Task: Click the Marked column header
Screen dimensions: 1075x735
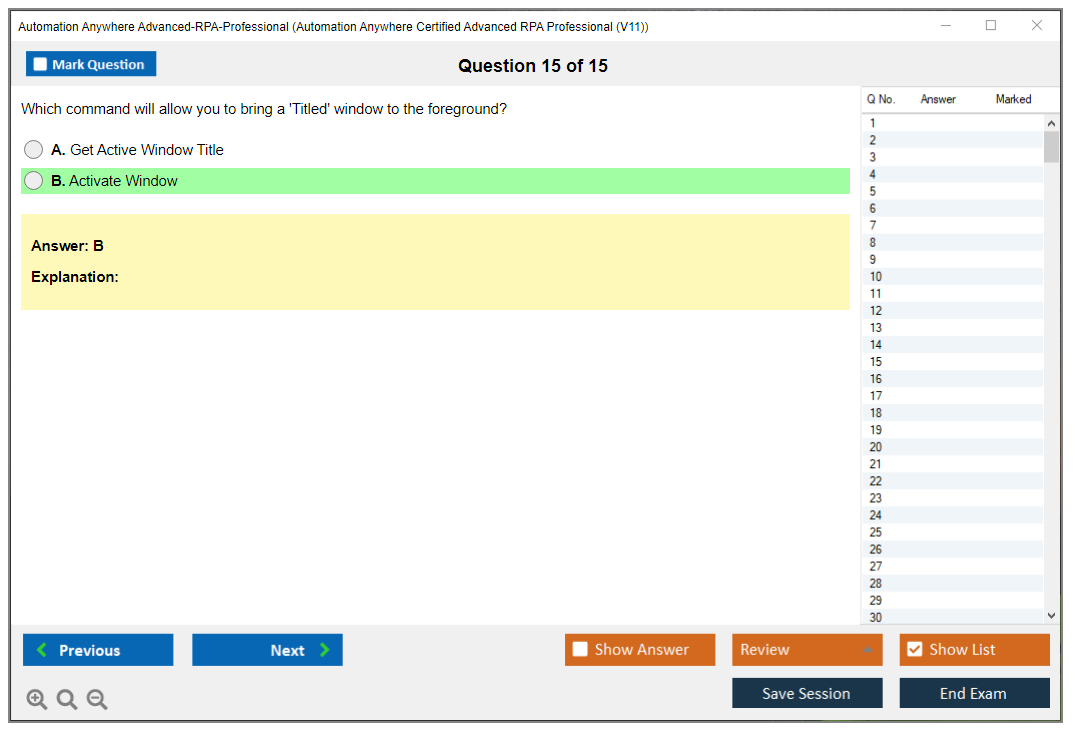Action: coord(1013,99)
